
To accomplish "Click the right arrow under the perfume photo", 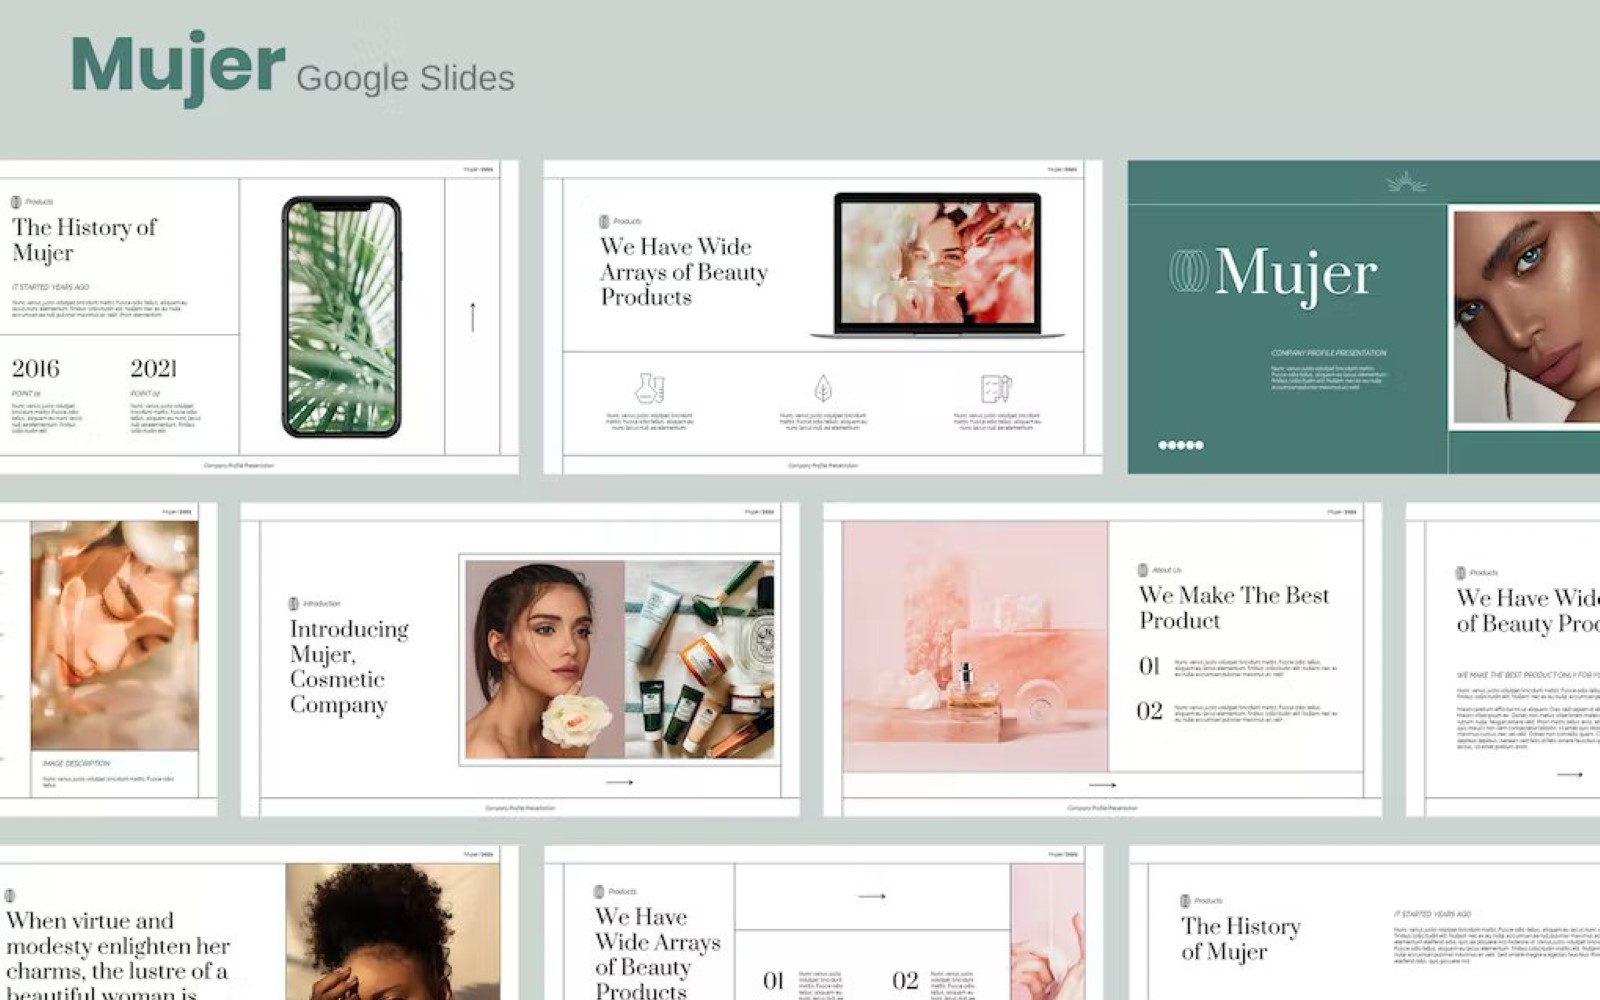I will pos(1102,785).
